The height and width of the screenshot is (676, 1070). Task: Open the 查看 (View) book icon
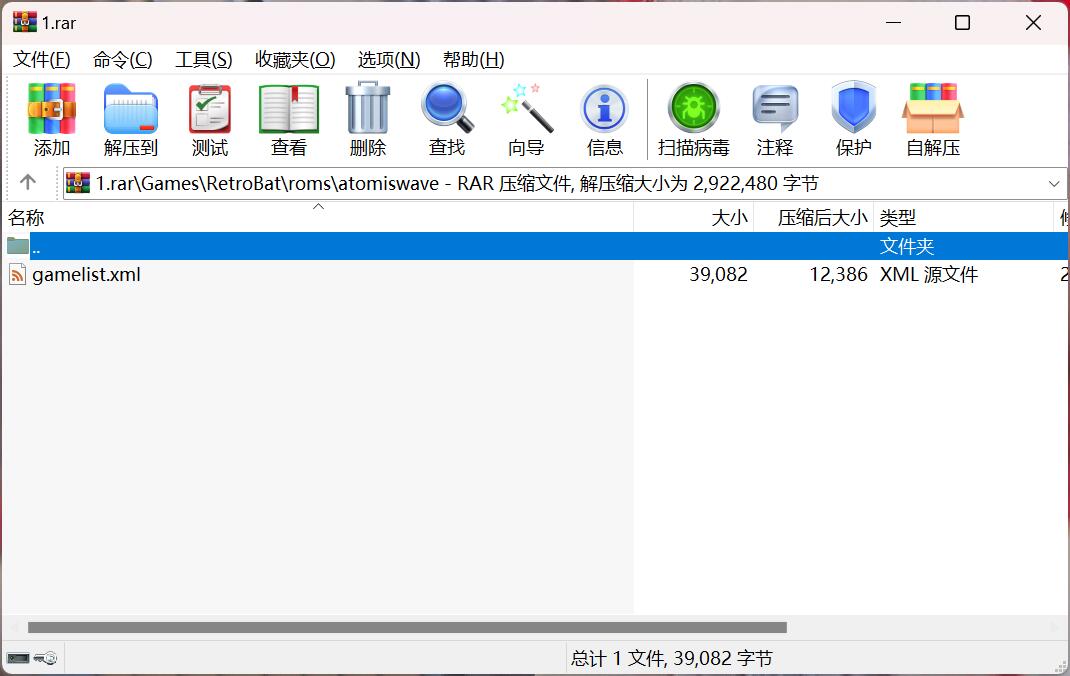[x=289, y=119]
